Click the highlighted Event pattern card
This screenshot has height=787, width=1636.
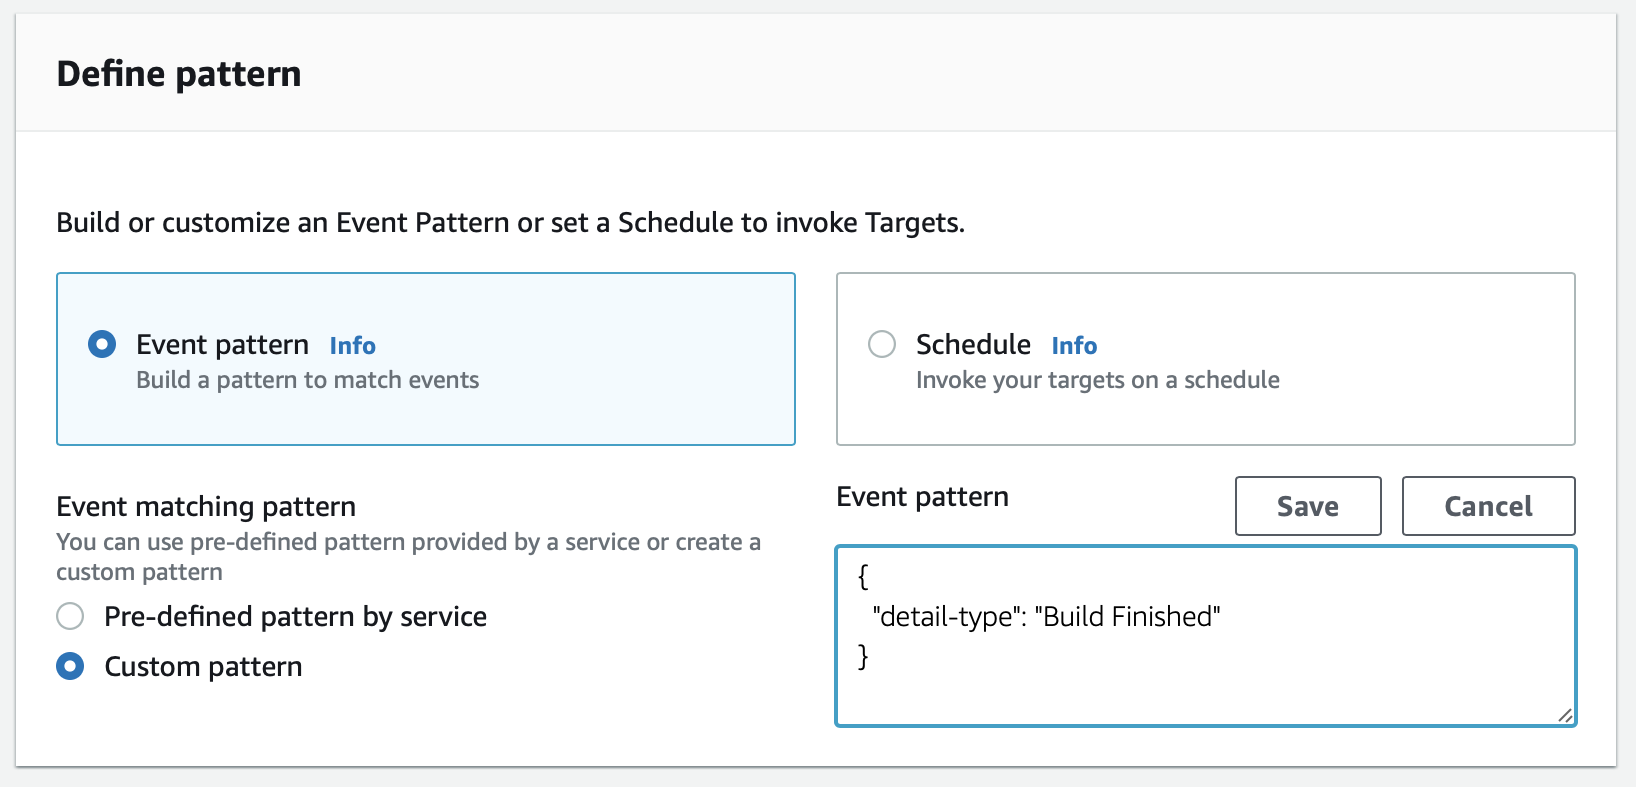[425, 359]
